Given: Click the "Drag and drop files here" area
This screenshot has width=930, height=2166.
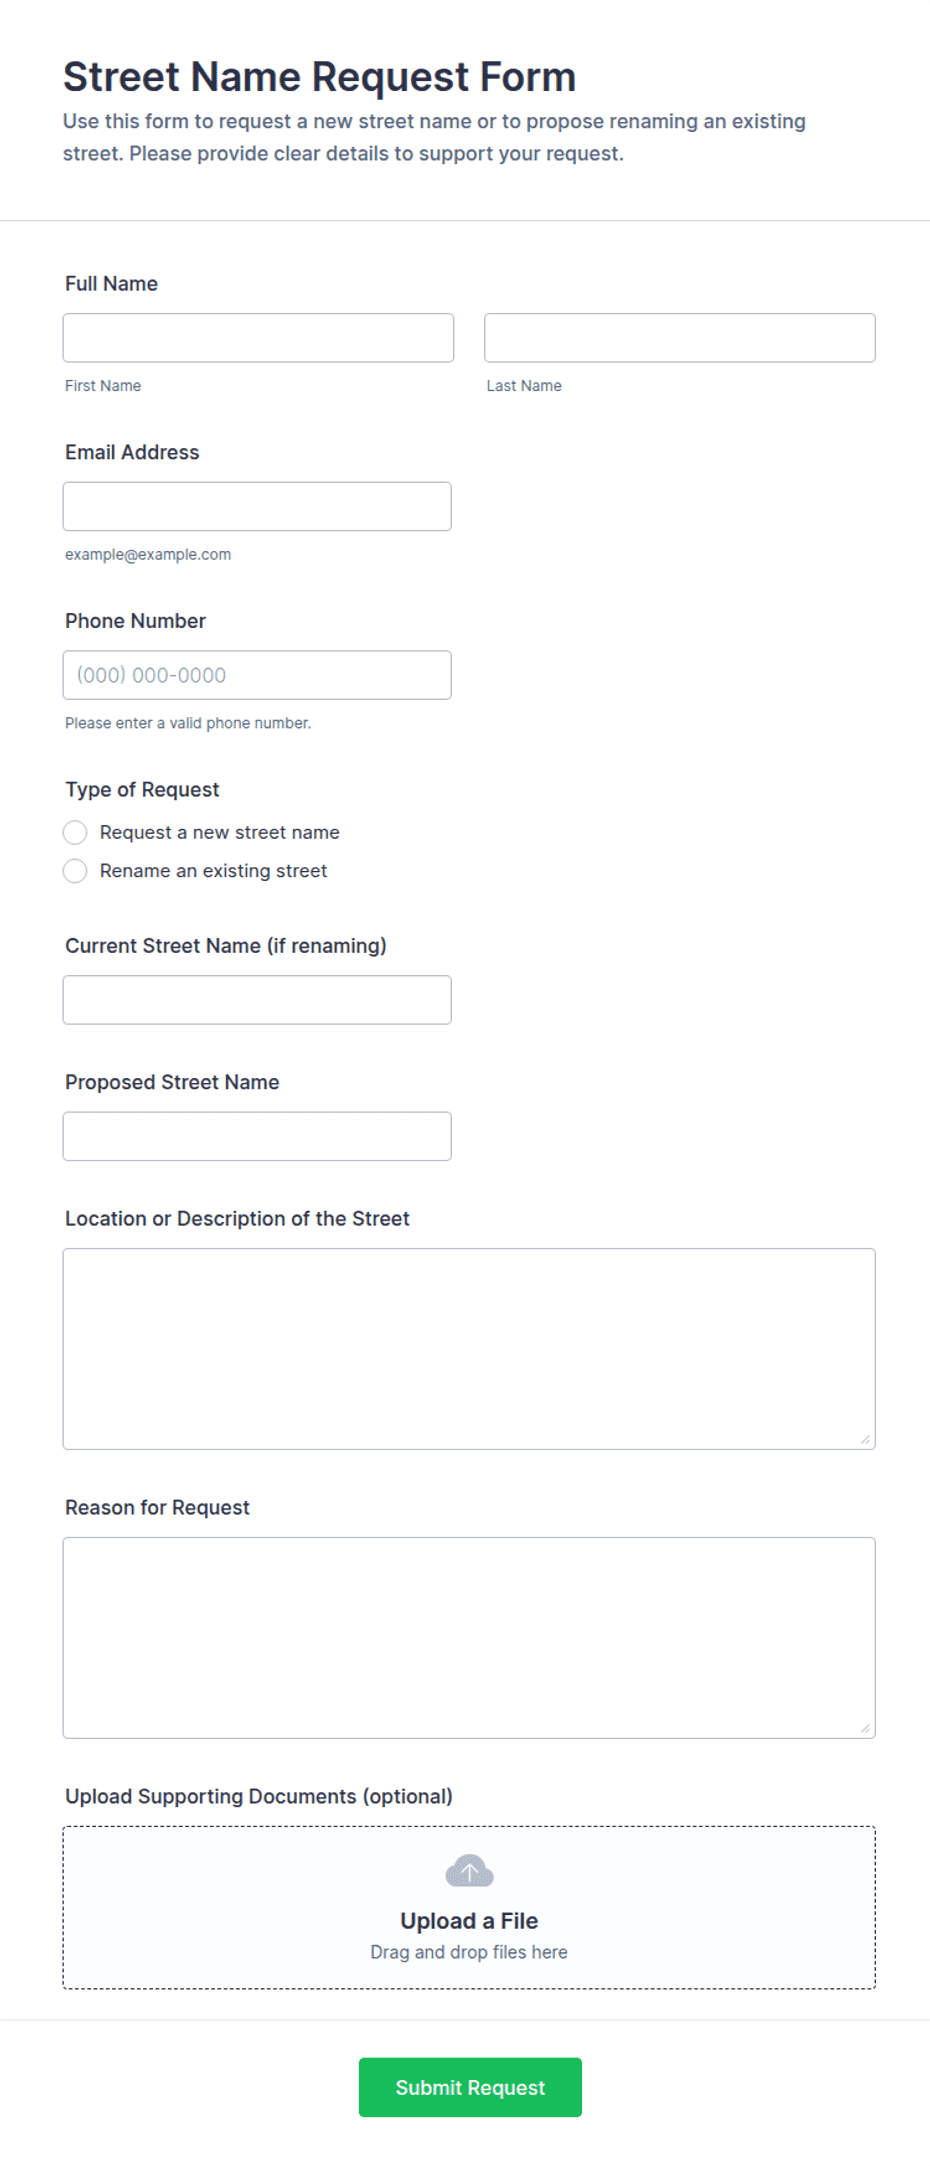Looking at the screenshot, I should pyautogui.click(x=469, y=1952).
